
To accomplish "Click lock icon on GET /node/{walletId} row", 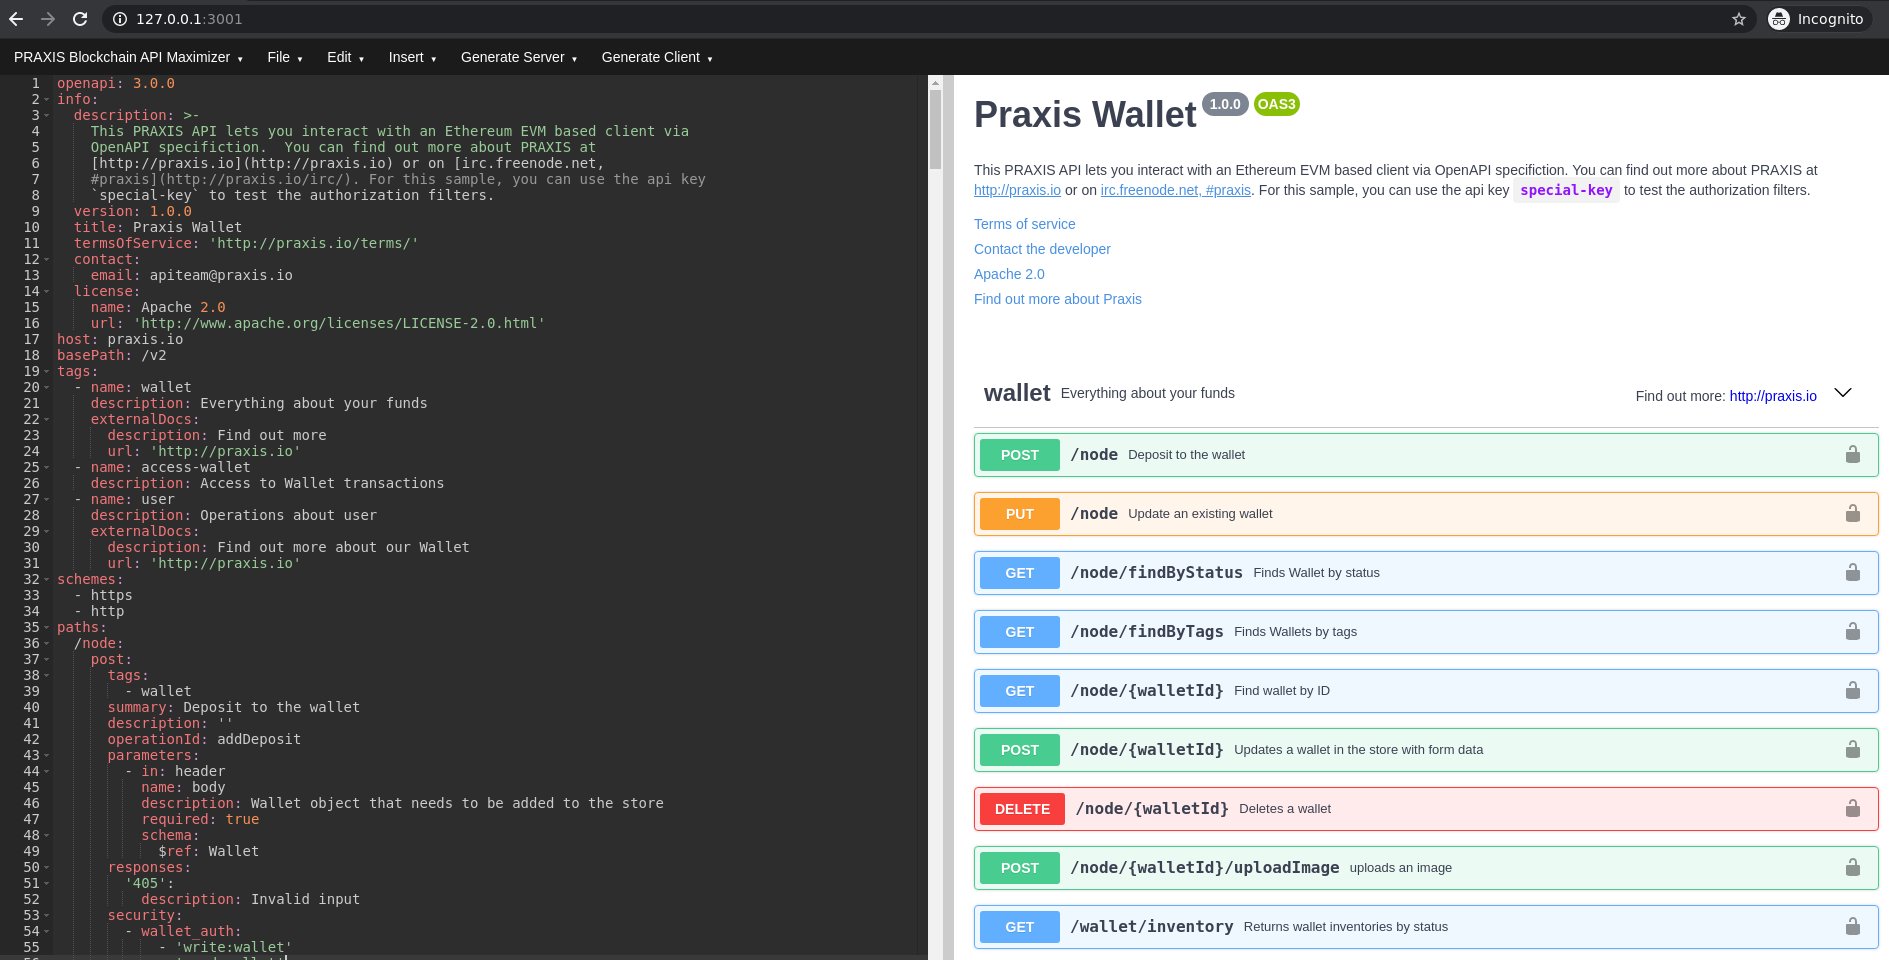I will (1853, 690).
